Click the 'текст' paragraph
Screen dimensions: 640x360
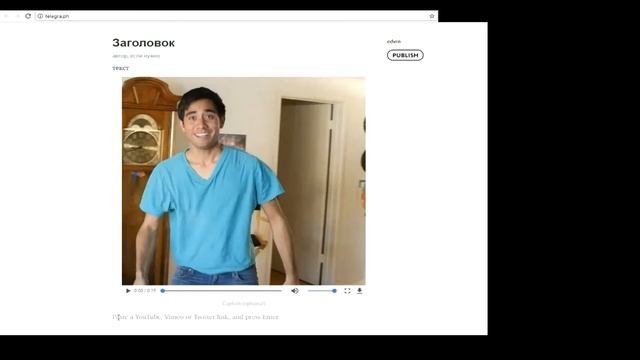[x=120, y=68]
